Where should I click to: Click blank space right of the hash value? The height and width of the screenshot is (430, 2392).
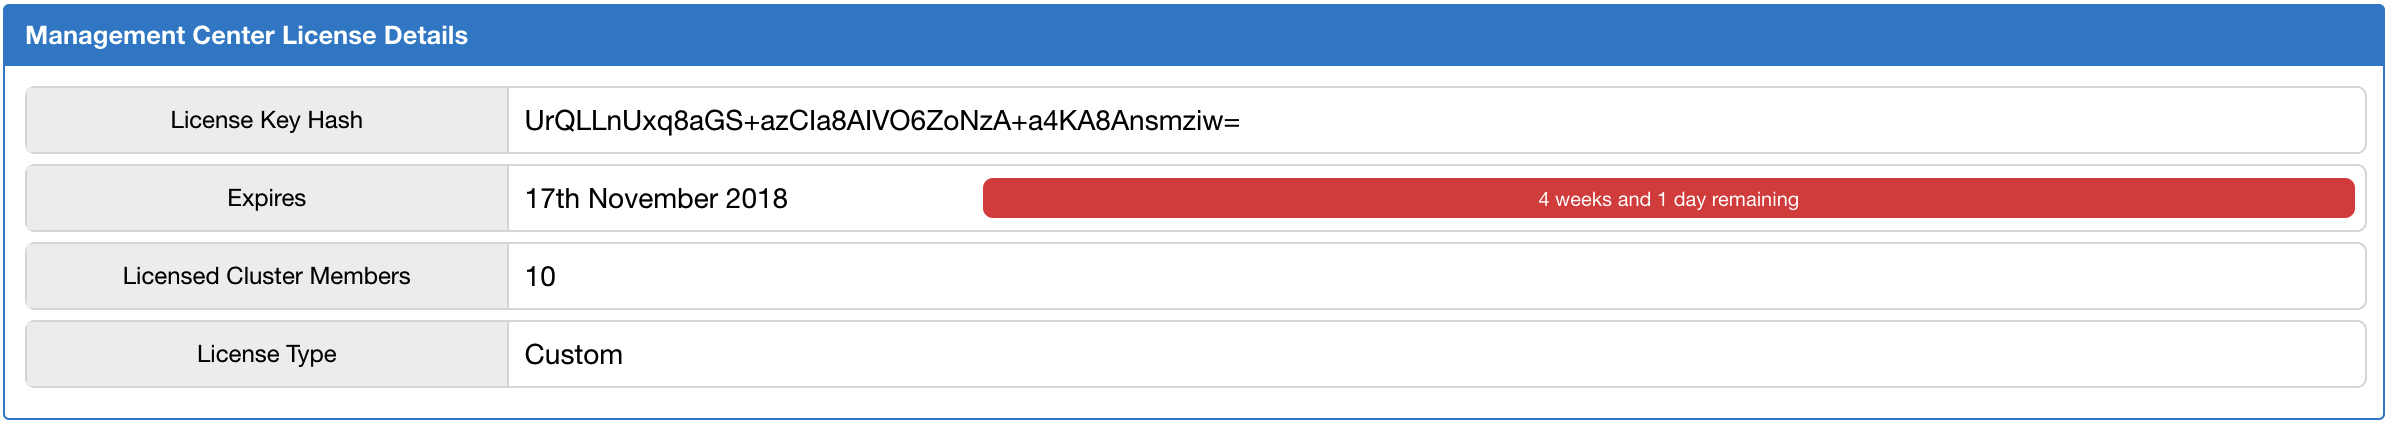point(1800,121)
